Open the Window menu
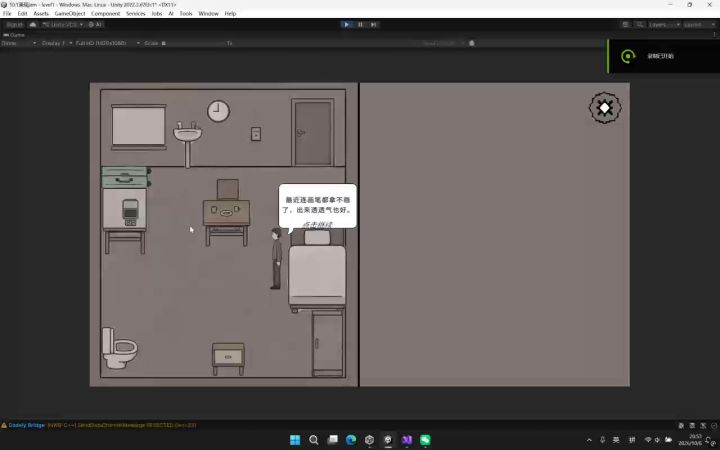Viewport: 720px width, 450px height. (208, 13)
